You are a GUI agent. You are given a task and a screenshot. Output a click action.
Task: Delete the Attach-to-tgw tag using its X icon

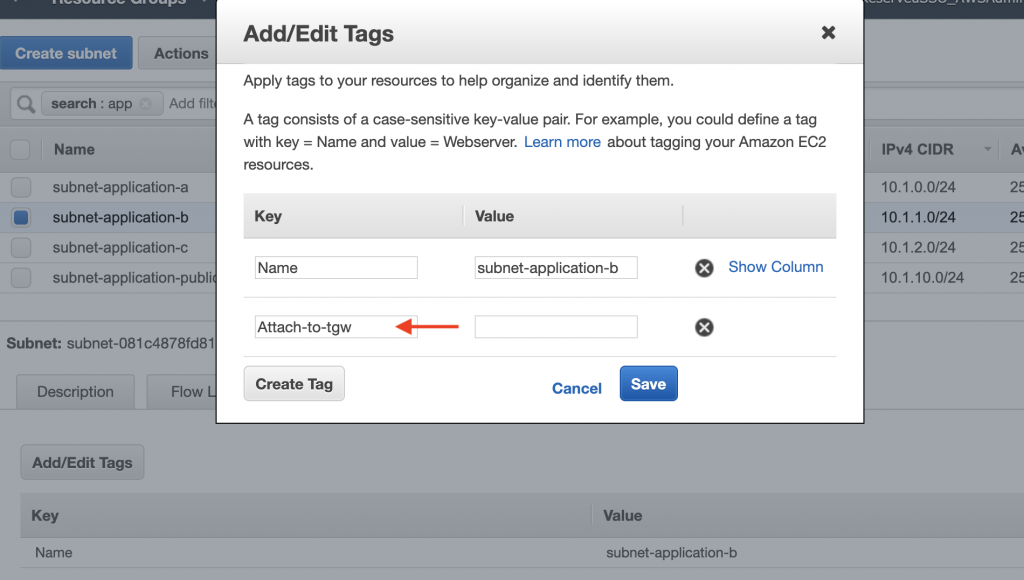click(x=704, y=326)
